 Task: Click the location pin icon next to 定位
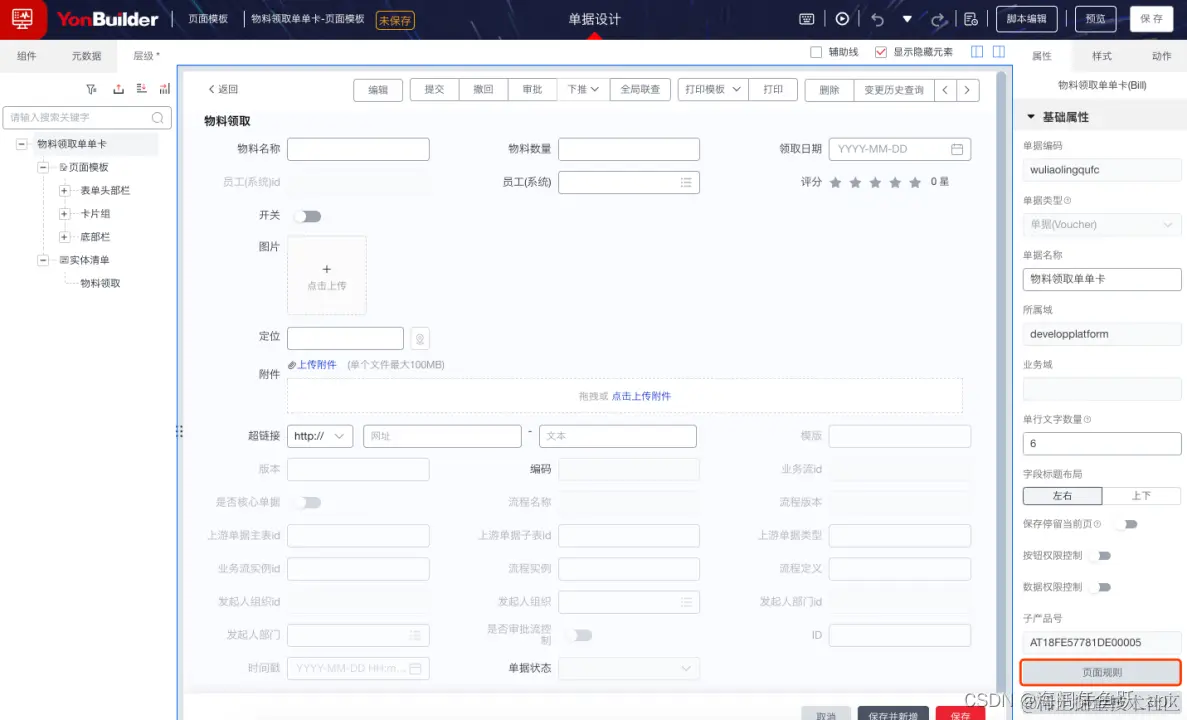pos(419,338)
